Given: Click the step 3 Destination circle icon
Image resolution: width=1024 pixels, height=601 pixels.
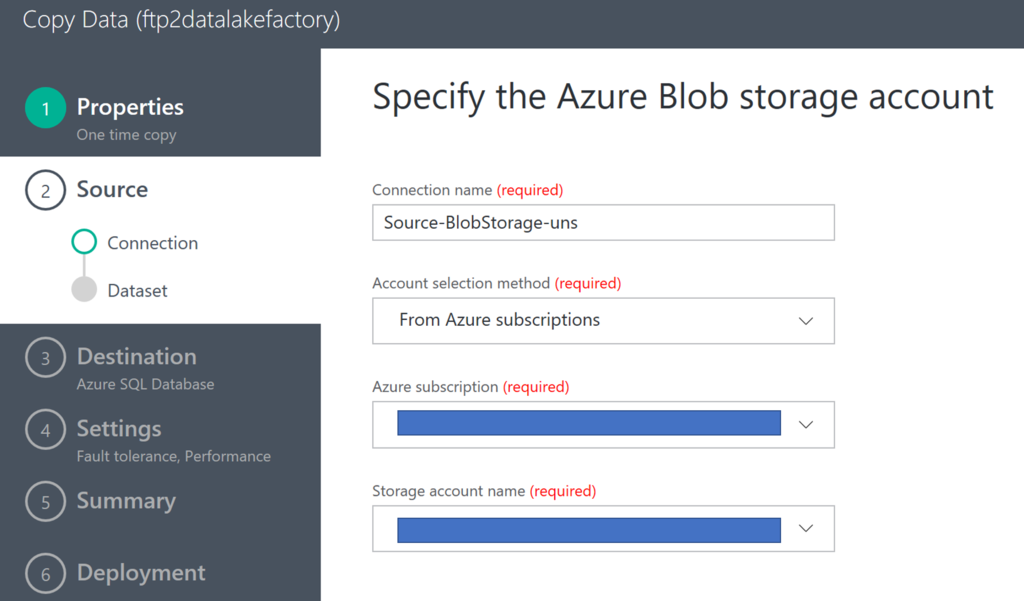Looking at the screenshot, I should point(45,358).
